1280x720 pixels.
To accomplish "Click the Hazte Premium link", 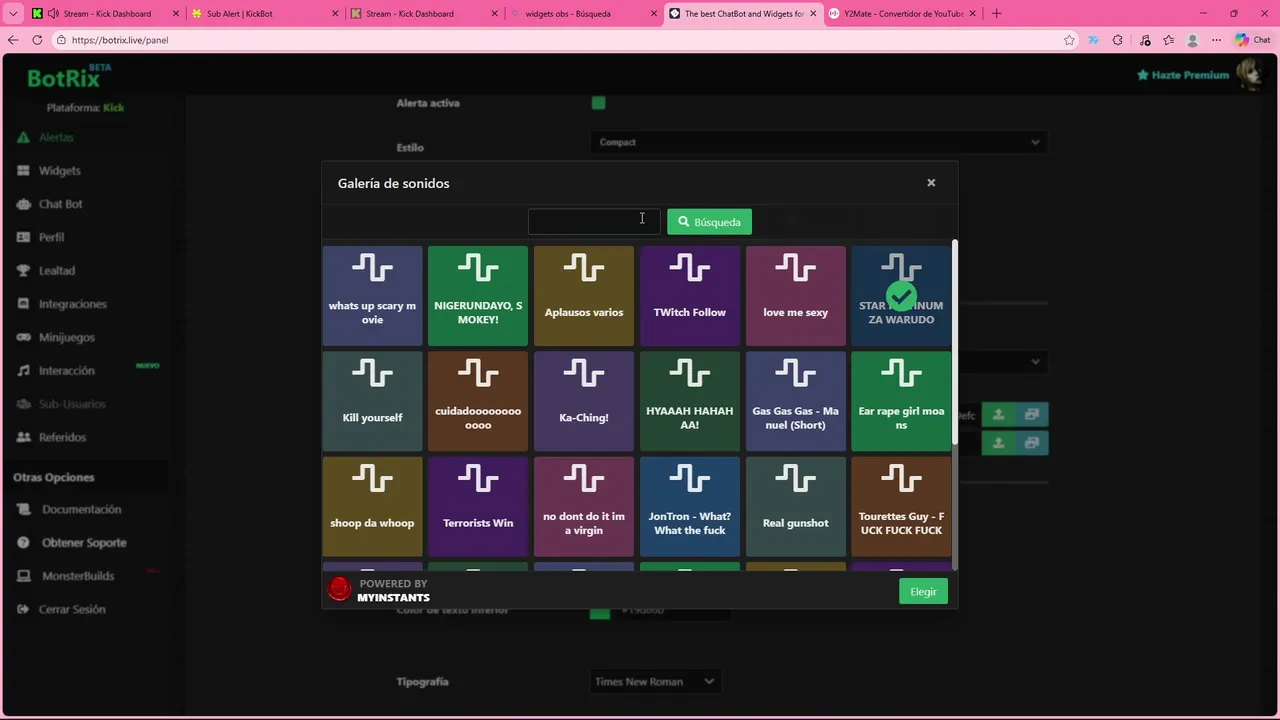I will 1183,75.
